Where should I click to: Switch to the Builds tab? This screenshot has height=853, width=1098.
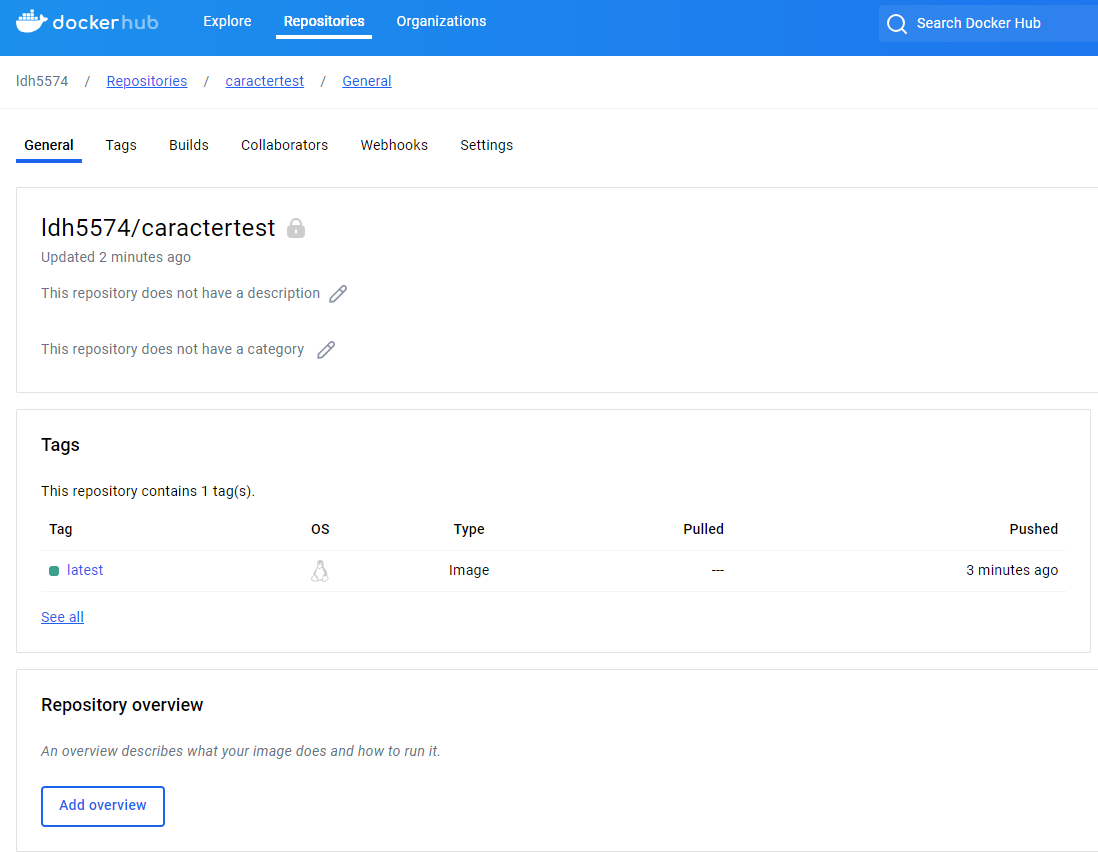(x=188, y=145)
